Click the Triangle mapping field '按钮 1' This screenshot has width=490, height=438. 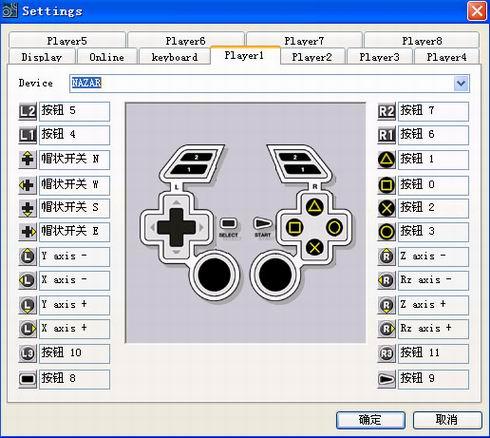pos(433,159)
